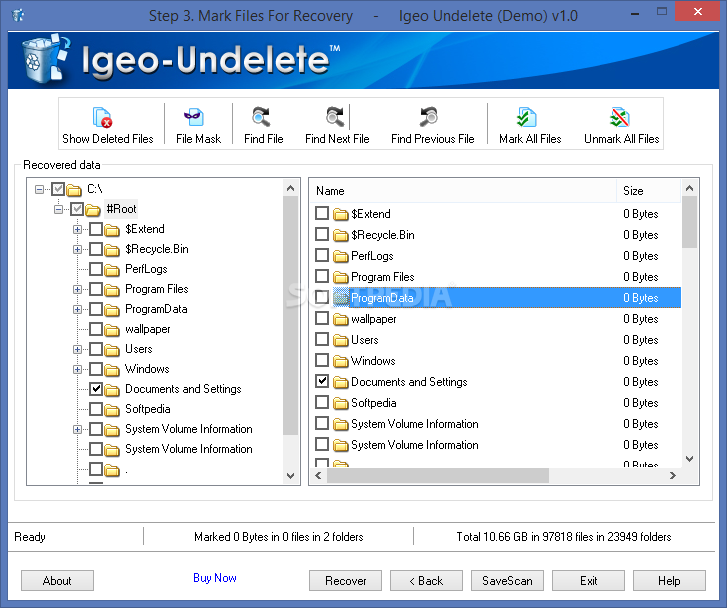727x608 pixels.
Task: Go to previous step with Back button
Action: (x=426, y=581)
